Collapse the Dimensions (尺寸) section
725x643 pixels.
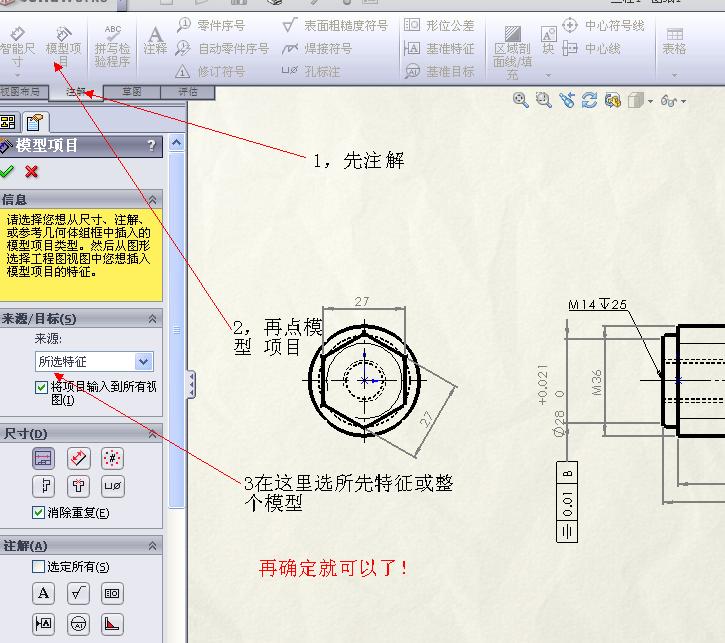click(x=152, y=434)
